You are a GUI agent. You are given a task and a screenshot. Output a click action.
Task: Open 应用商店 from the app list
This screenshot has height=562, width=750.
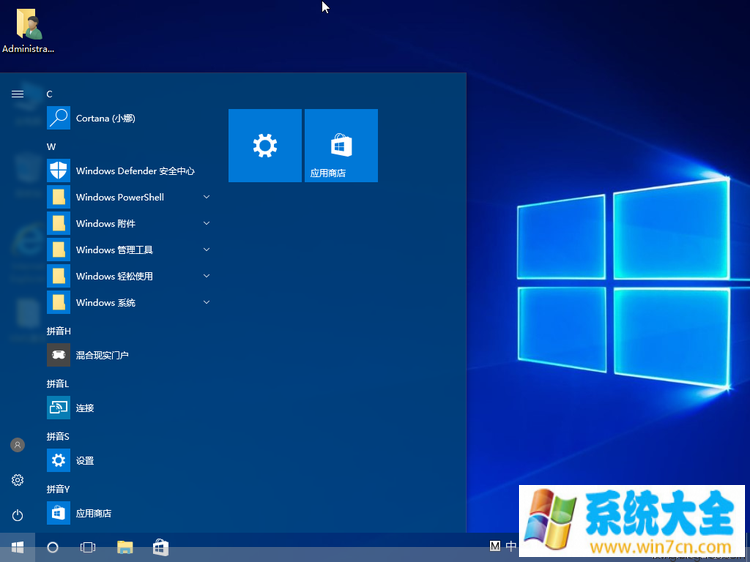[129, 513]
